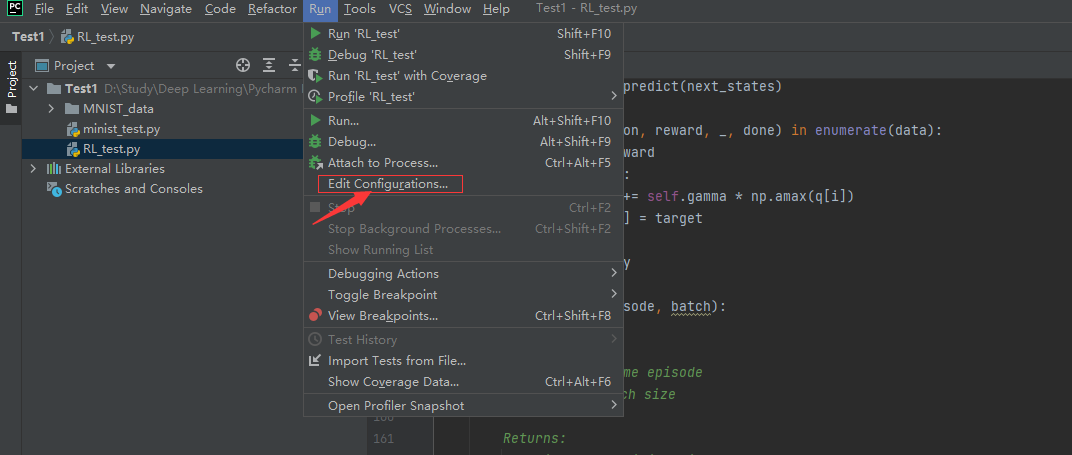Click the green Run 'RL_test' play icon

[316, 33]
